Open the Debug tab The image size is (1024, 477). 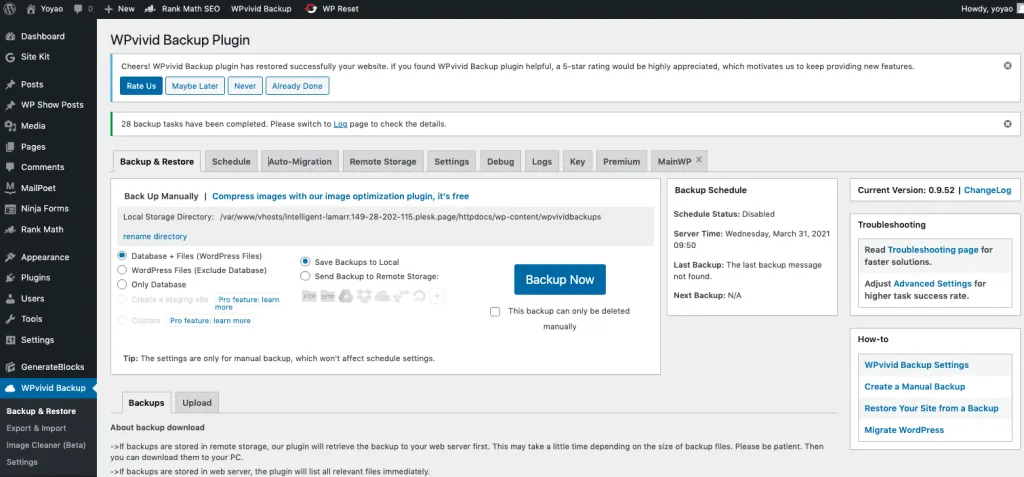click(501, 161)
